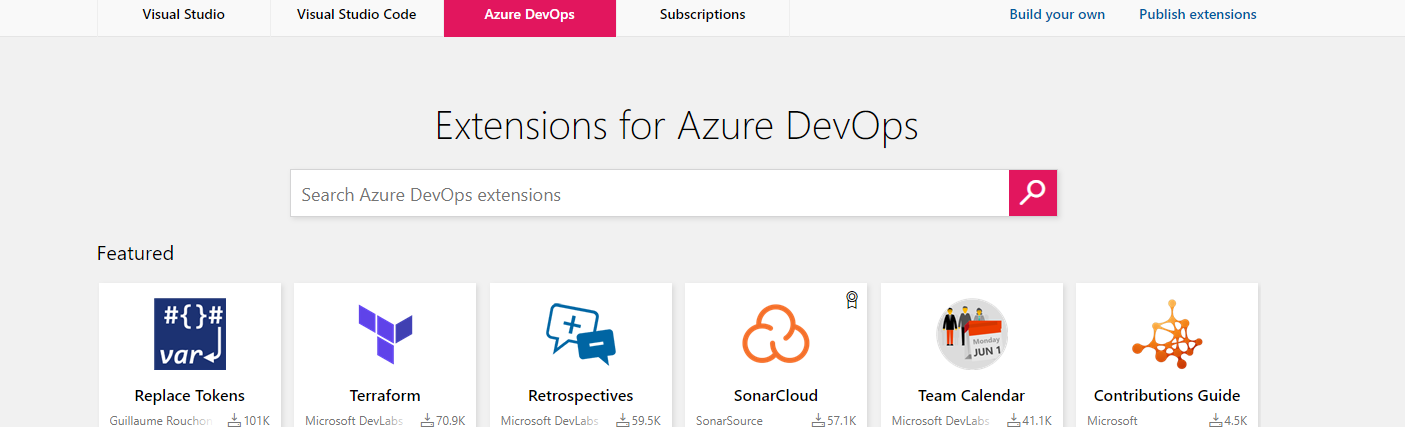
Task: Click the Extensions for Azure DevOps heading
Action: click(677, 127)
